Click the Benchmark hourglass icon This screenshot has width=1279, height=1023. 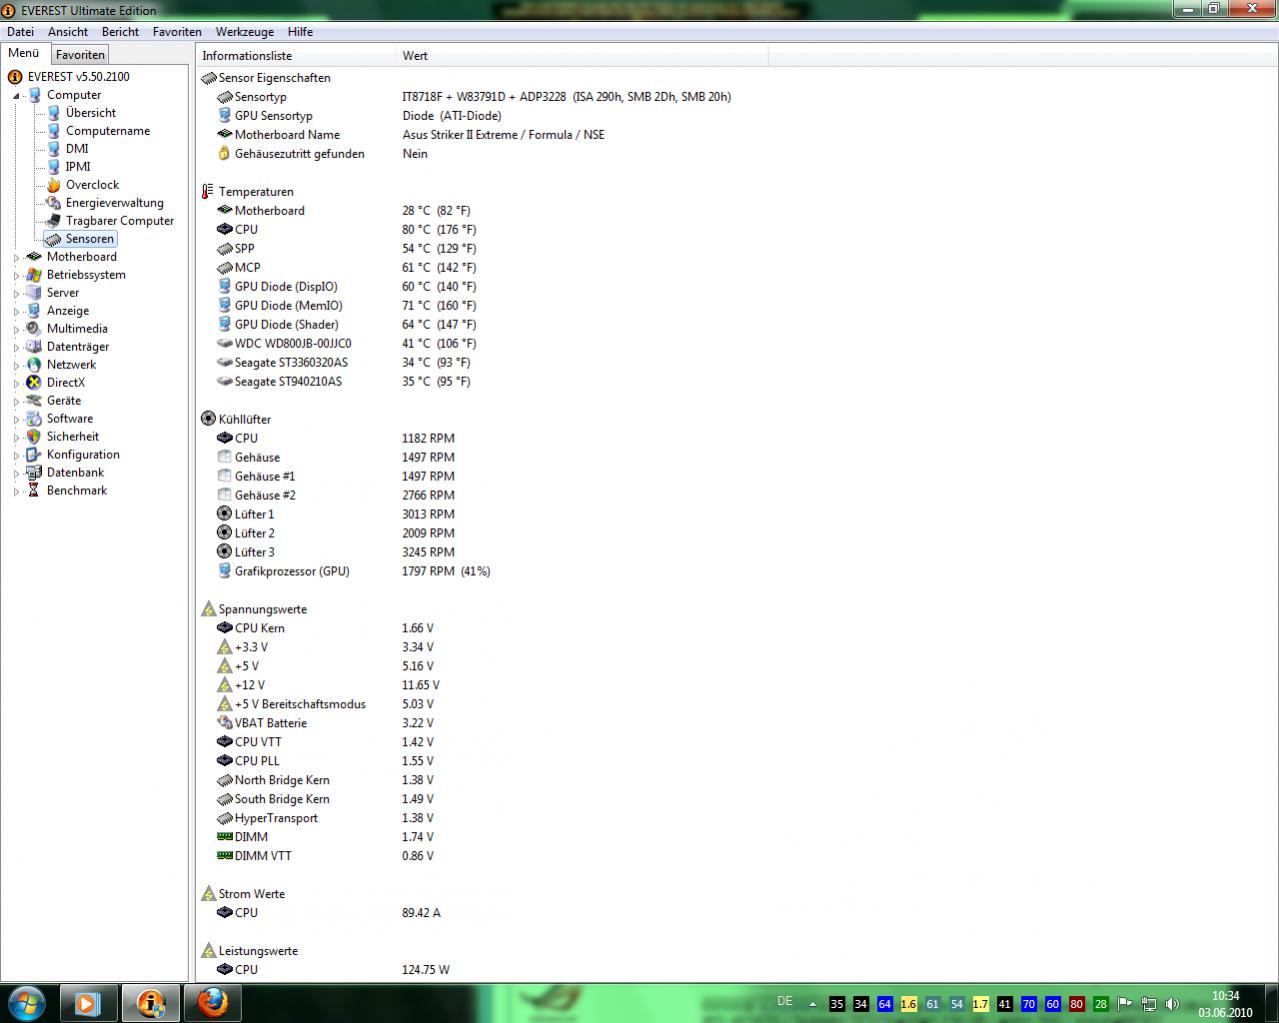pos(34,491)
